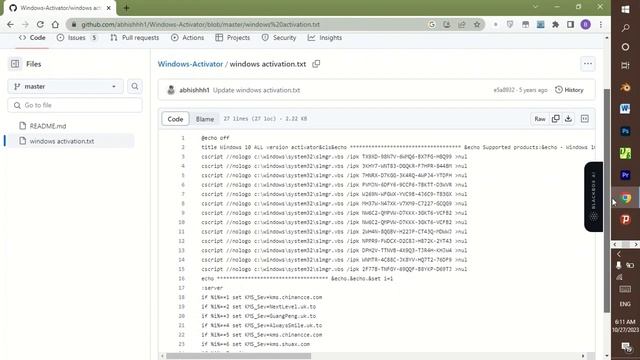The width and height of the screenshot is (640, 360).
Task: Click the ':server' code line
Action: [212, 288]
